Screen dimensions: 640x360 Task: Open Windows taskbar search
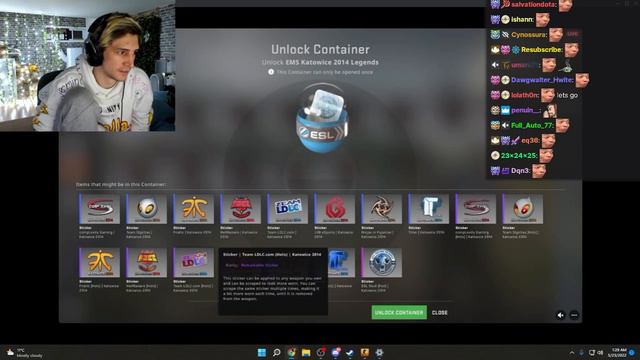pyautogui.click(x=276, y=352)
